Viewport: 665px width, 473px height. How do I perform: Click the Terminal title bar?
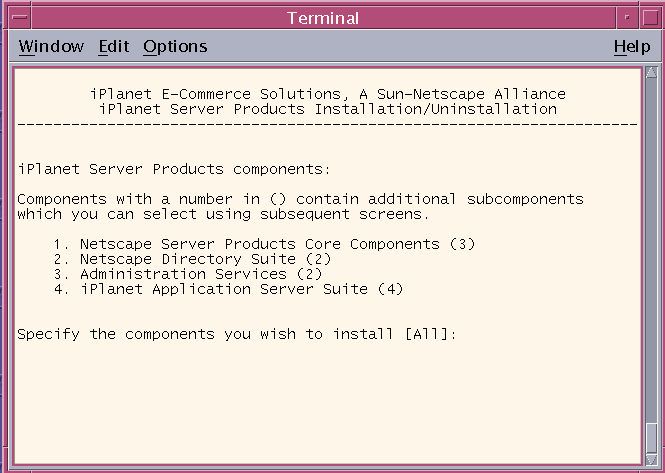(323, 18)
